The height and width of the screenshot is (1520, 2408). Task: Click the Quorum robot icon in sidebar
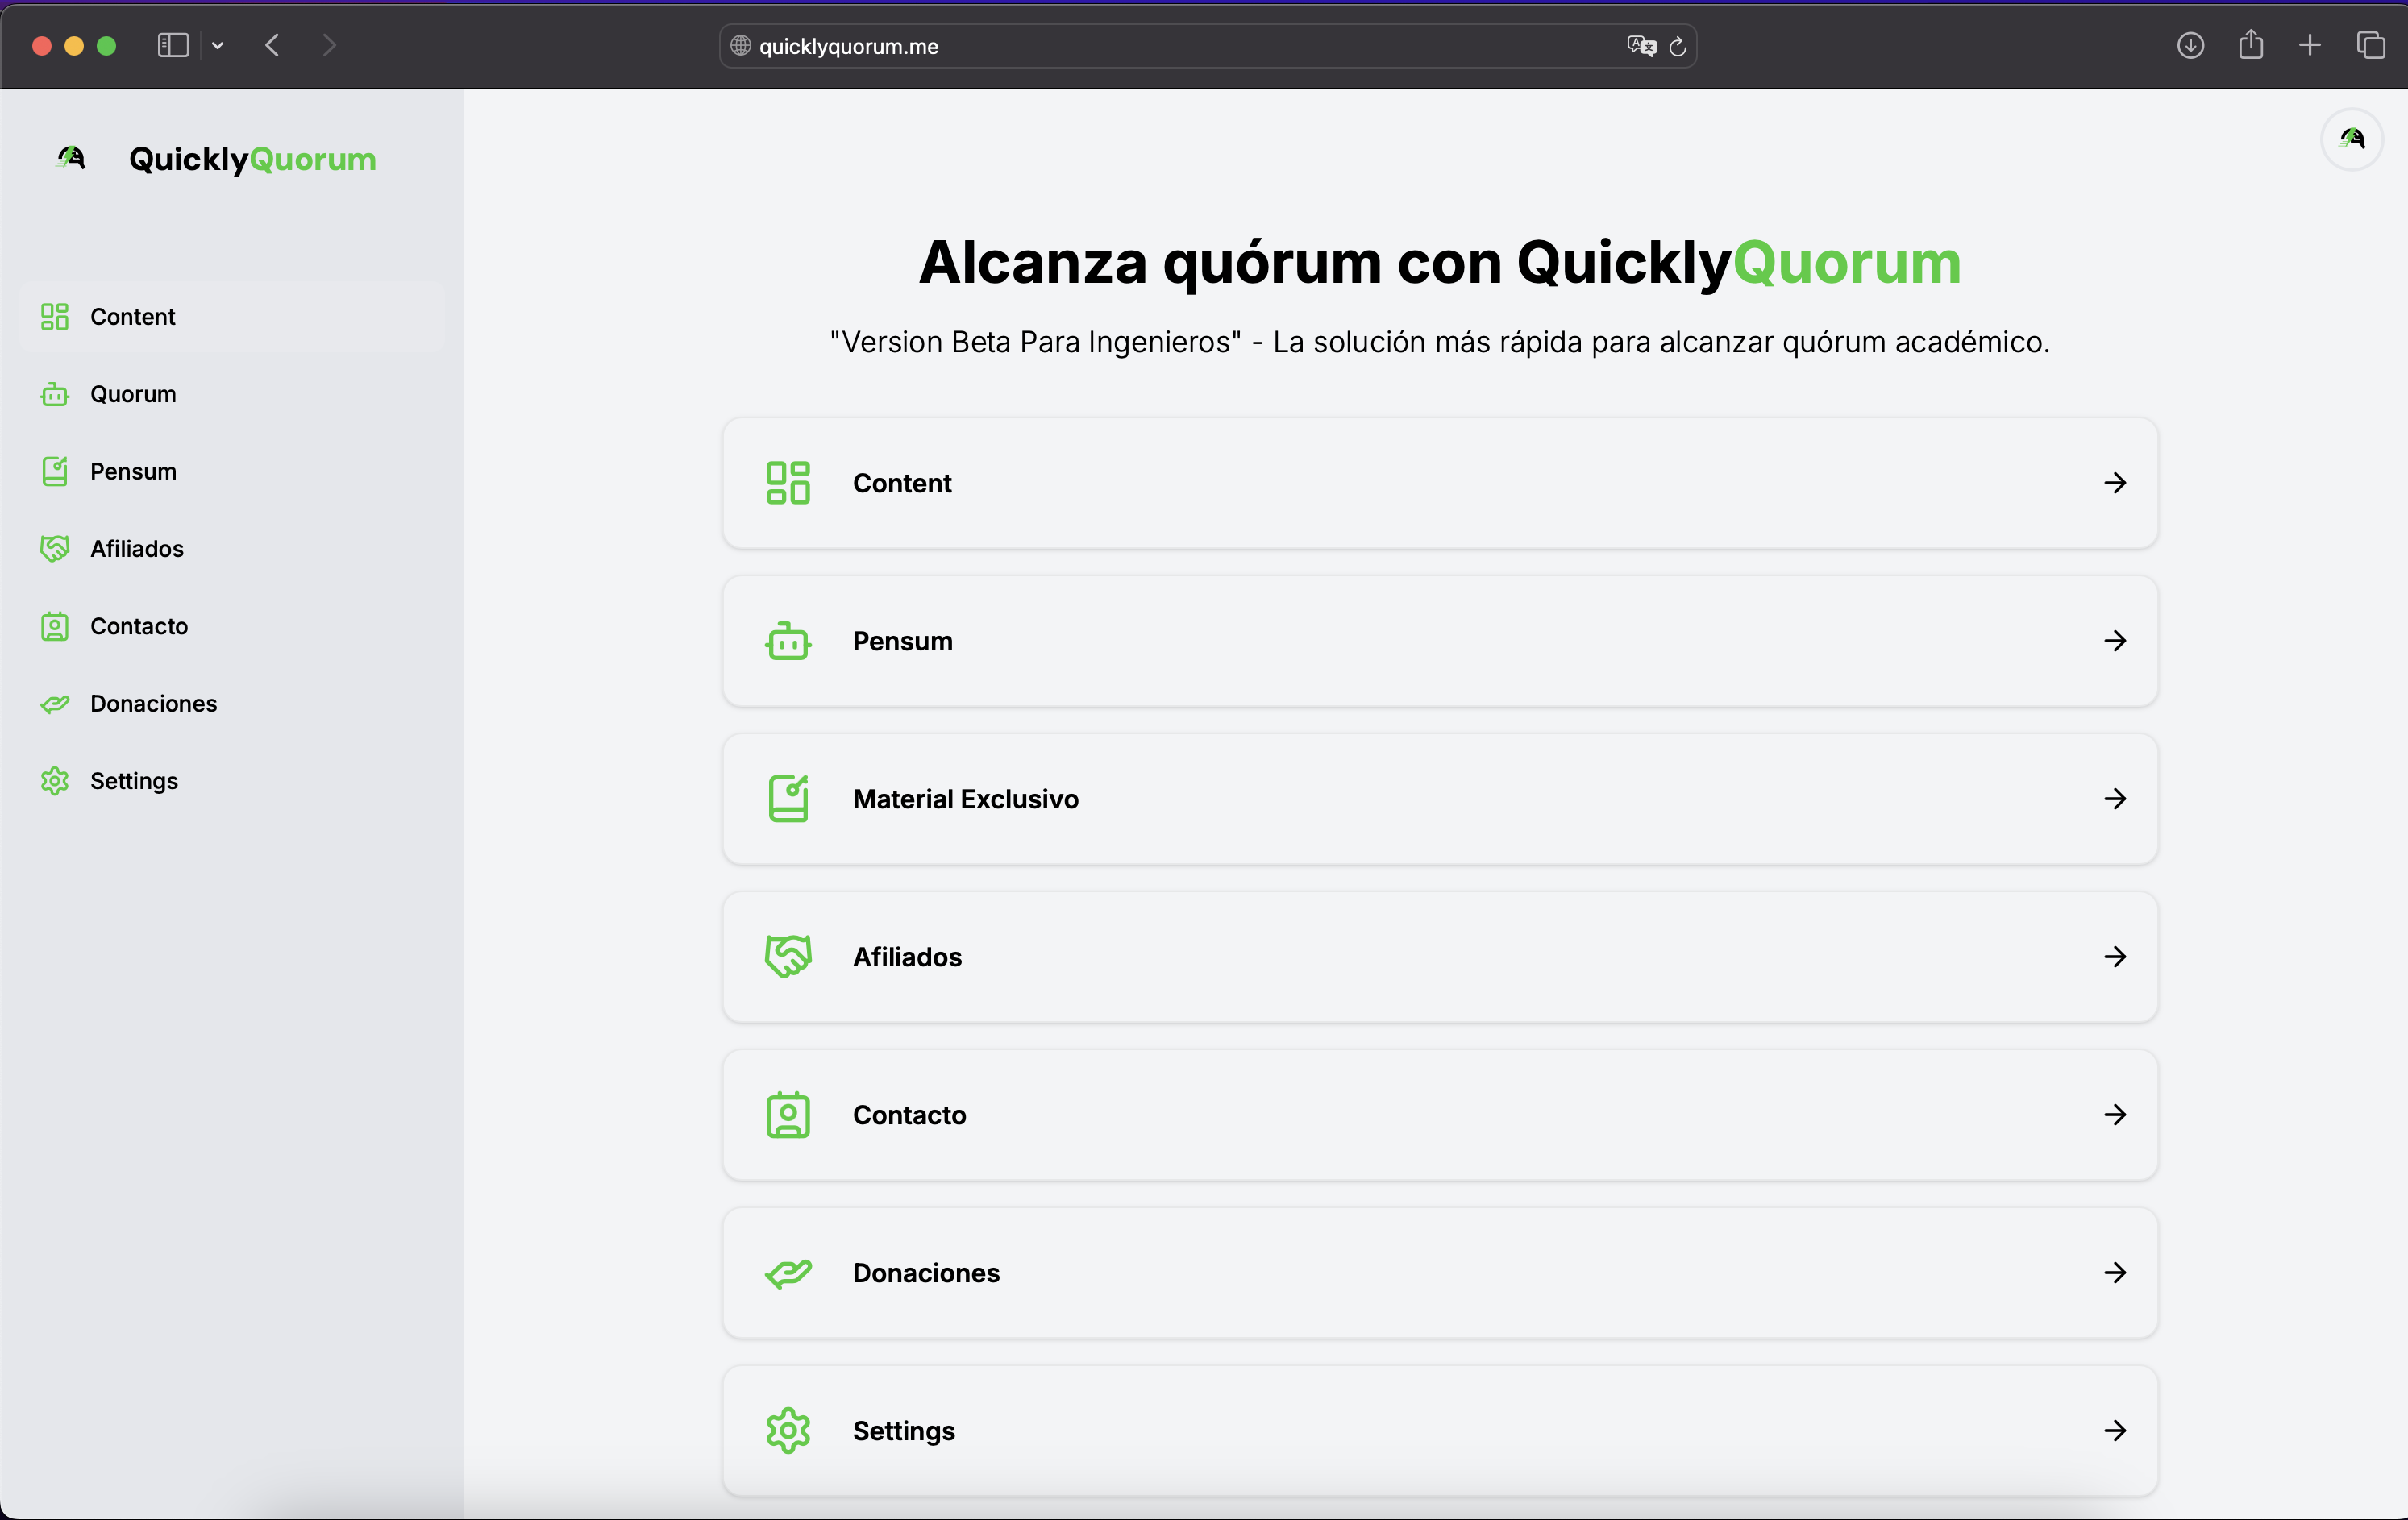[55, 394]
